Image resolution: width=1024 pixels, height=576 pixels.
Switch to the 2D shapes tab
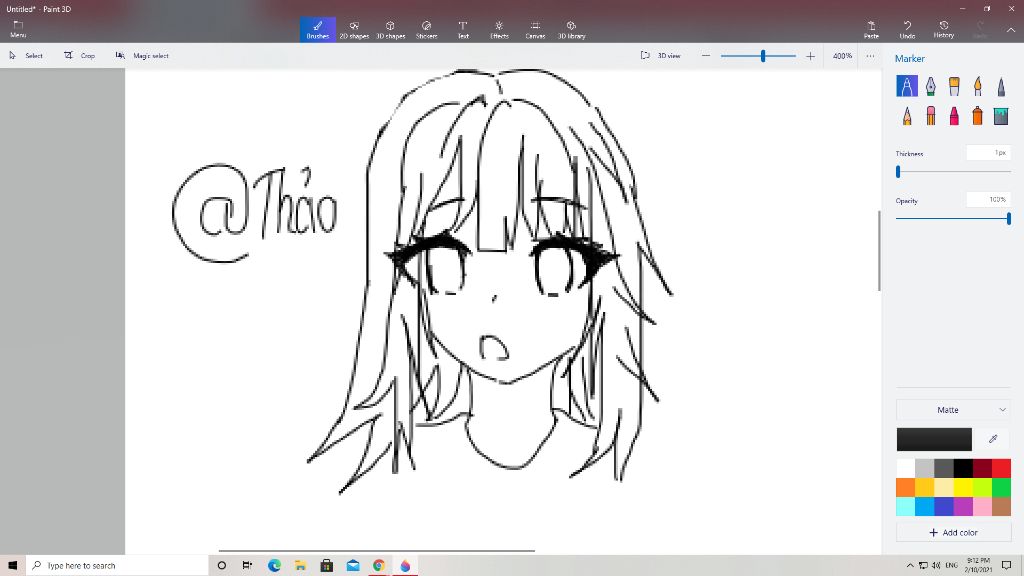[x=354, y=29]
